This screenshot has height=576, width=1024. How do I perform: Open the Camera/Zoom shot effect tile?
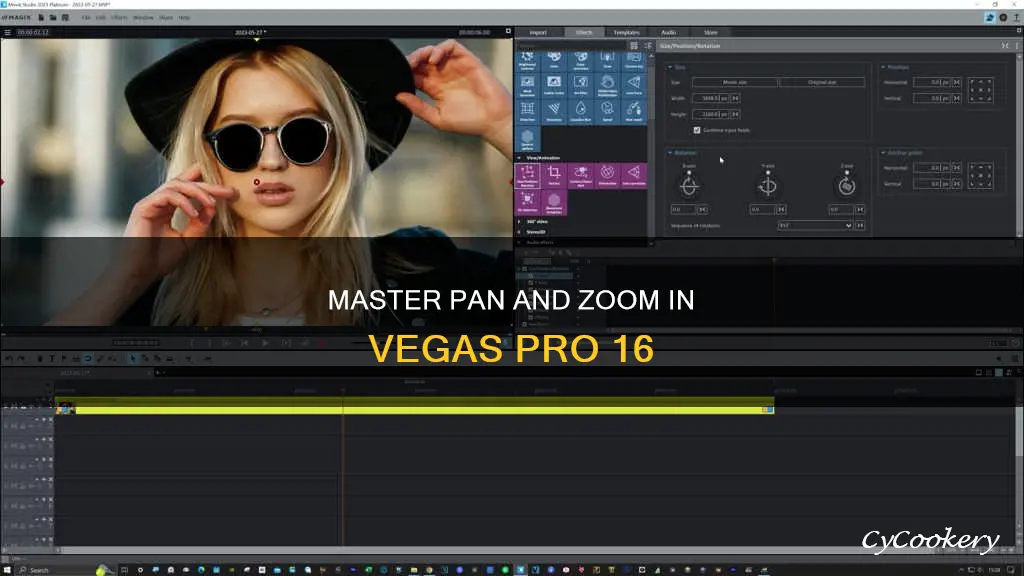(581, 176)
